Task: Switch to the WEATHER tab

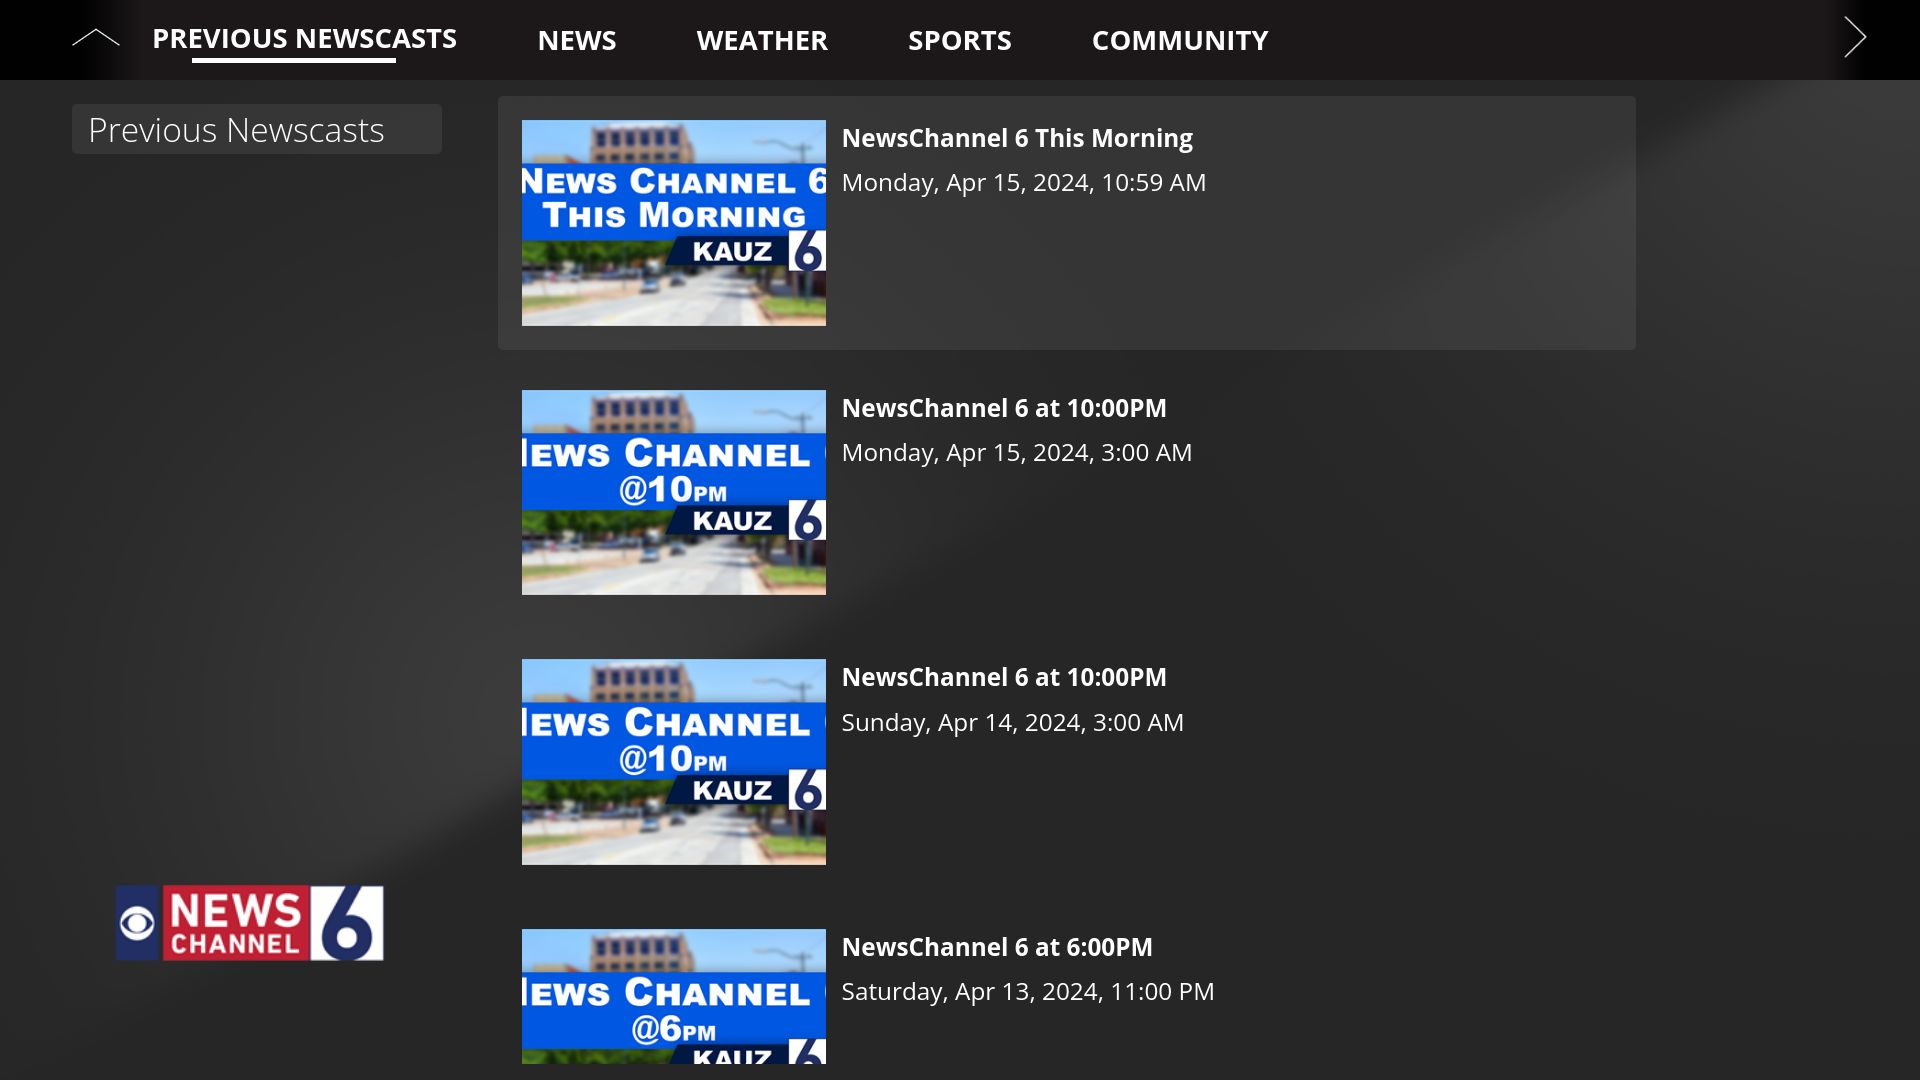Action: coord(762,40)
